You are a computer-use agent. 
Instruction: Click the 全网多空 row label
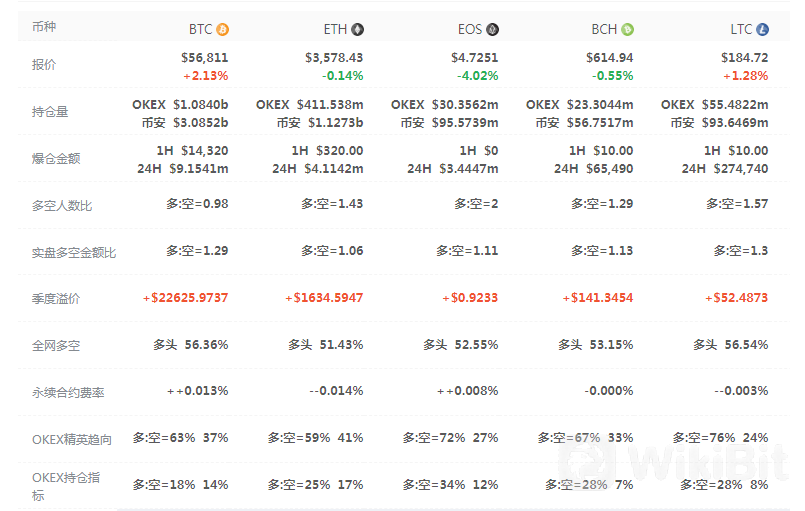tap(56, 345)
